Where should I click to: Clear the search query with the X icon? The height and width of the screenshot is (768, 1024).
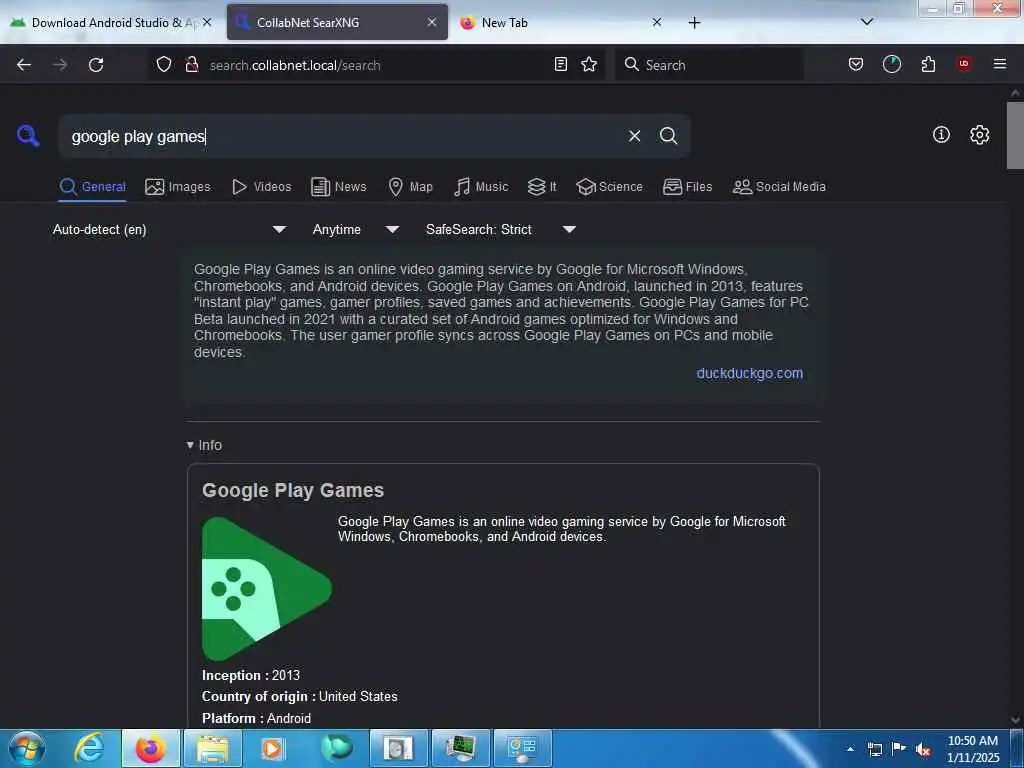(x=634, y=136)
